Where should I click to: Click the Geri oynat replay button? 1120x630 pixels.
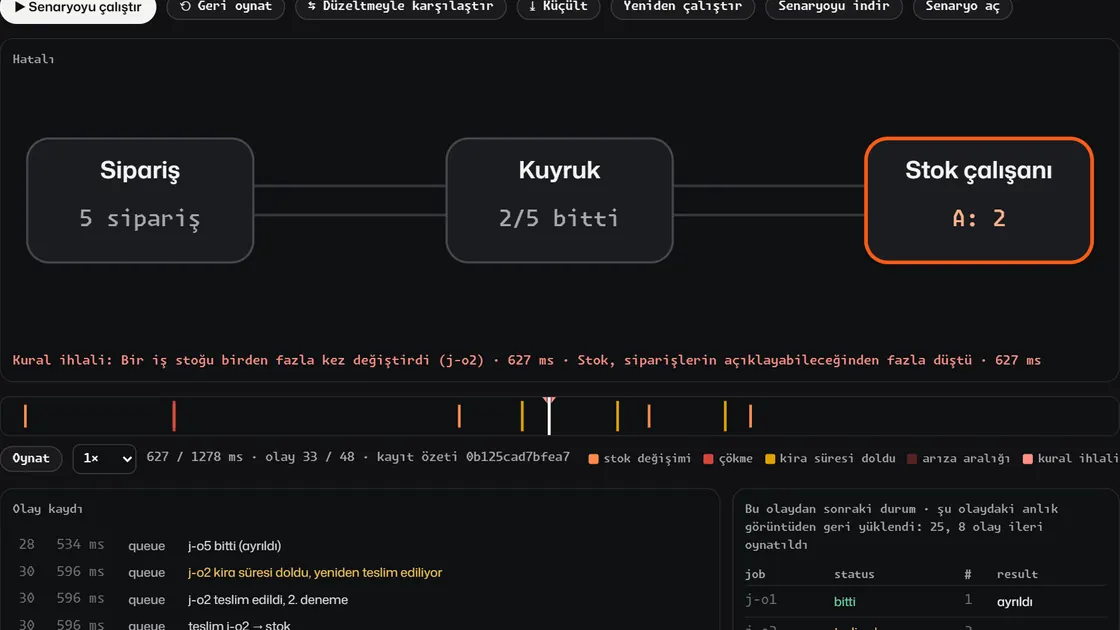(x=226, y=7)
